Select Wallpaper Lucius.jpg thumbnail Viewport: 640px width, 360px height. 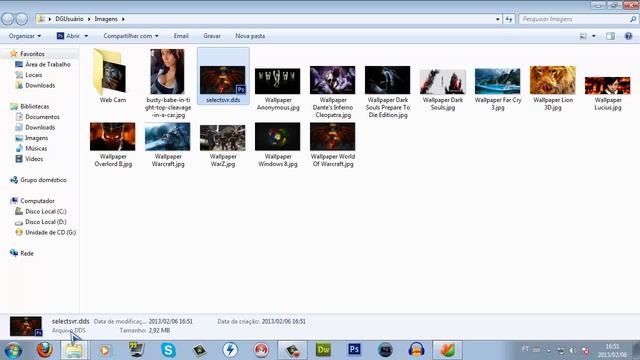[607, 86]
